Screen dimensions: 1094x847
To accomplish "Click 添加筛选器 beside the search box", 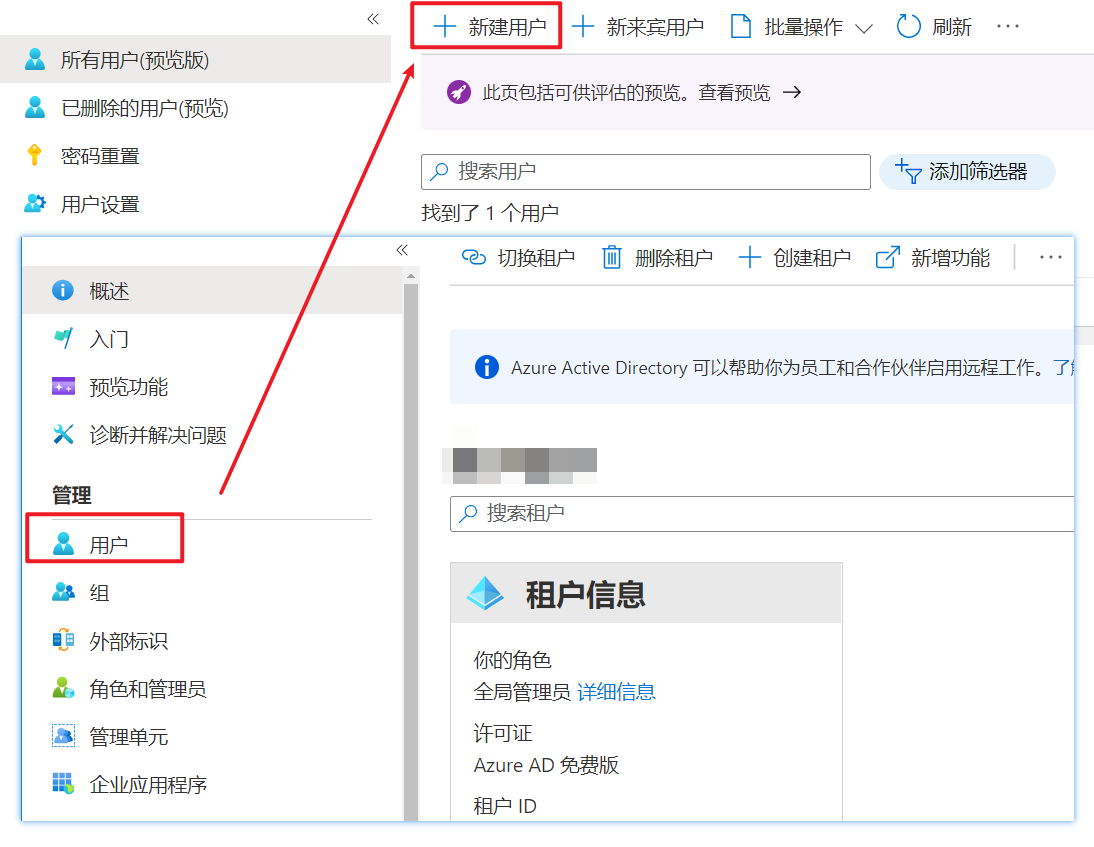I will [x=967, y=171].
